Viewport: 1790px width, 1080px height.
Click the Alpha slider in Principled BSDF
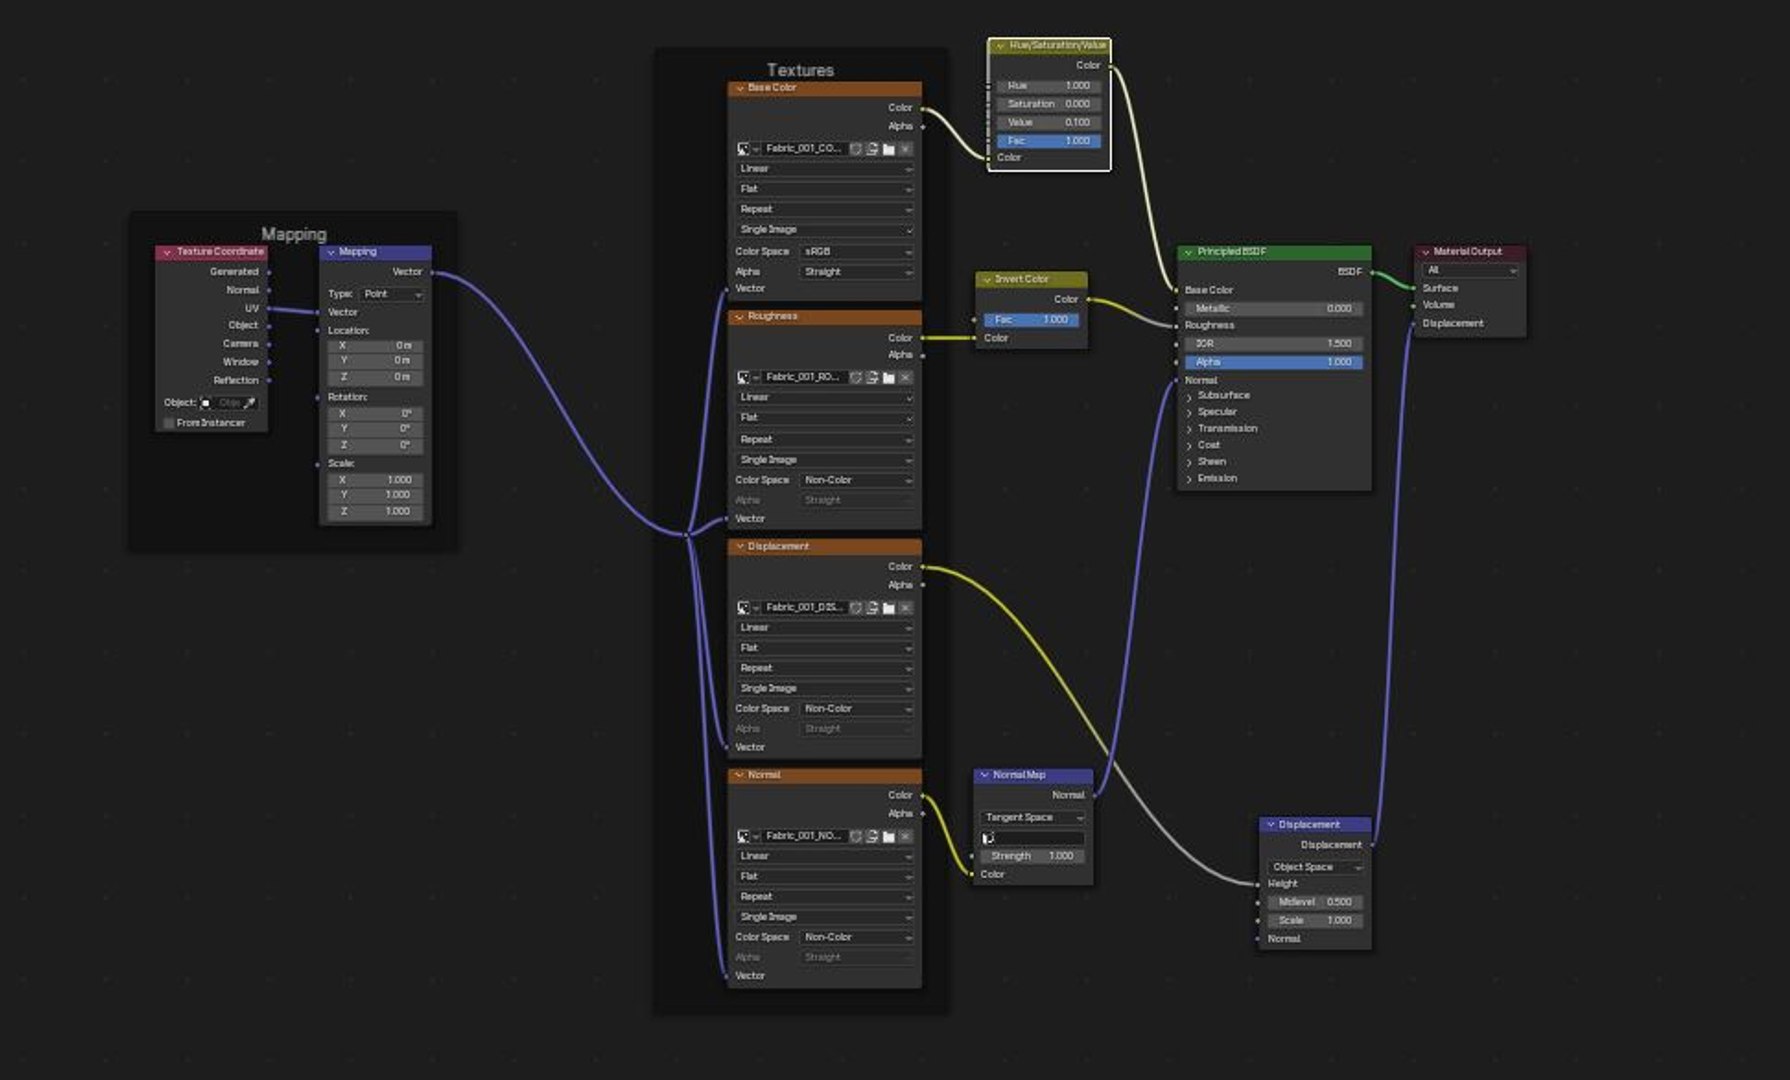coord(1274,362)
